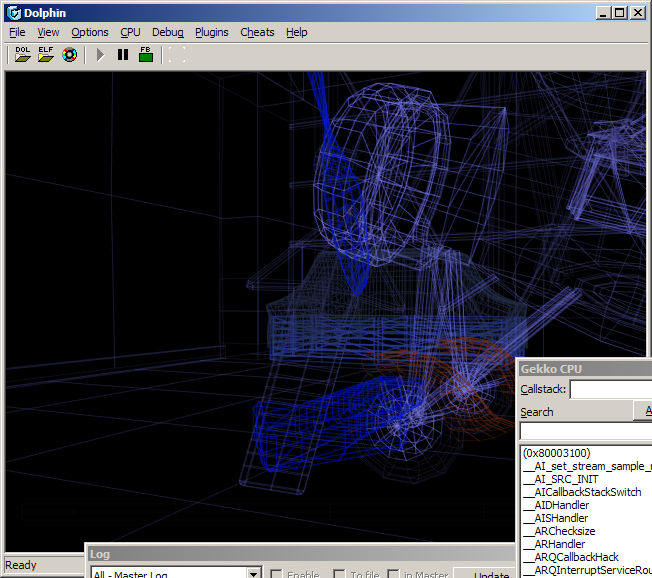
Task: Open an ELF file from toolbar
Action: (46, 54)
